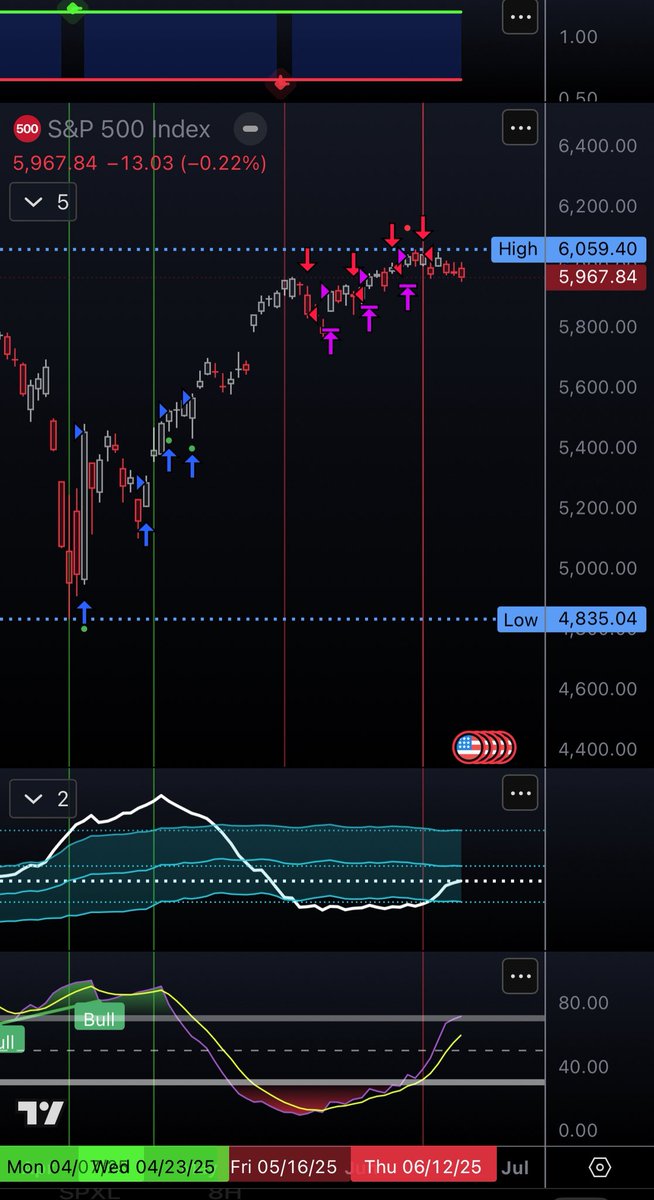Click the 6,400.00 price scale value
This screenshot has width=654, height=1200.
[x=598, y=146]
